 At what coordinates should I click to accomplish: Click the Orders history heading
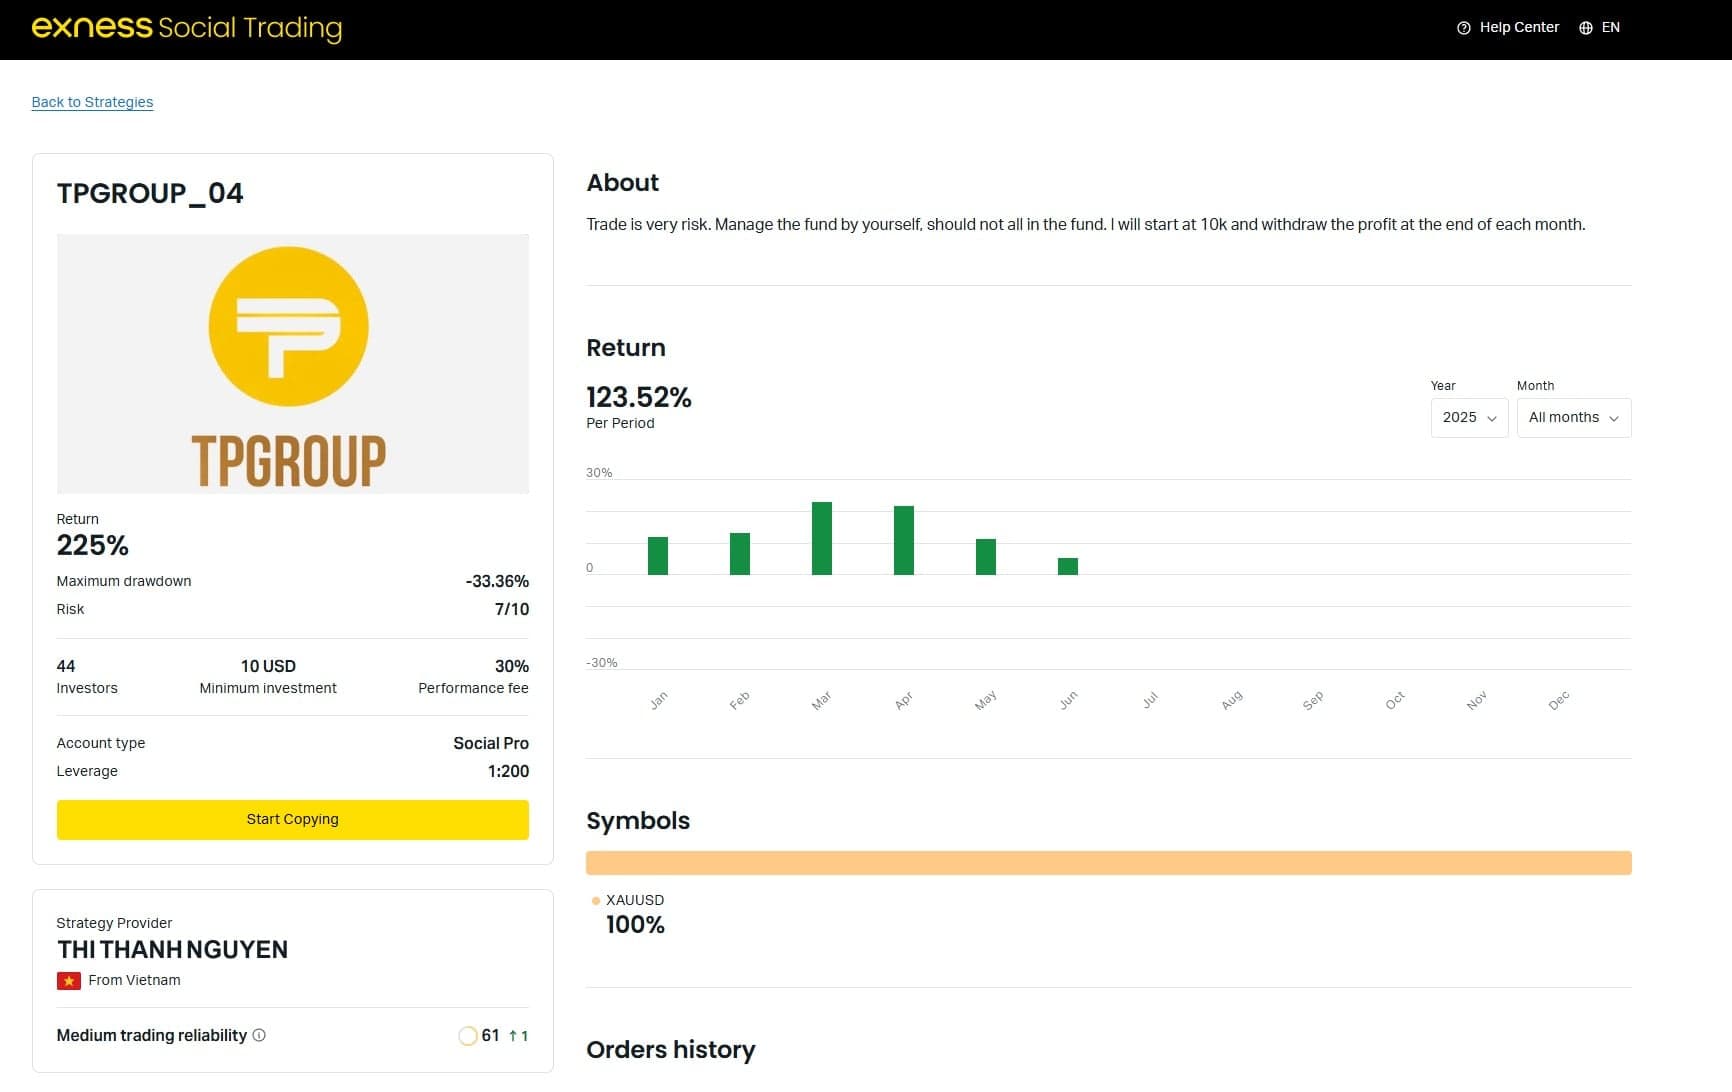(671, 1050)
